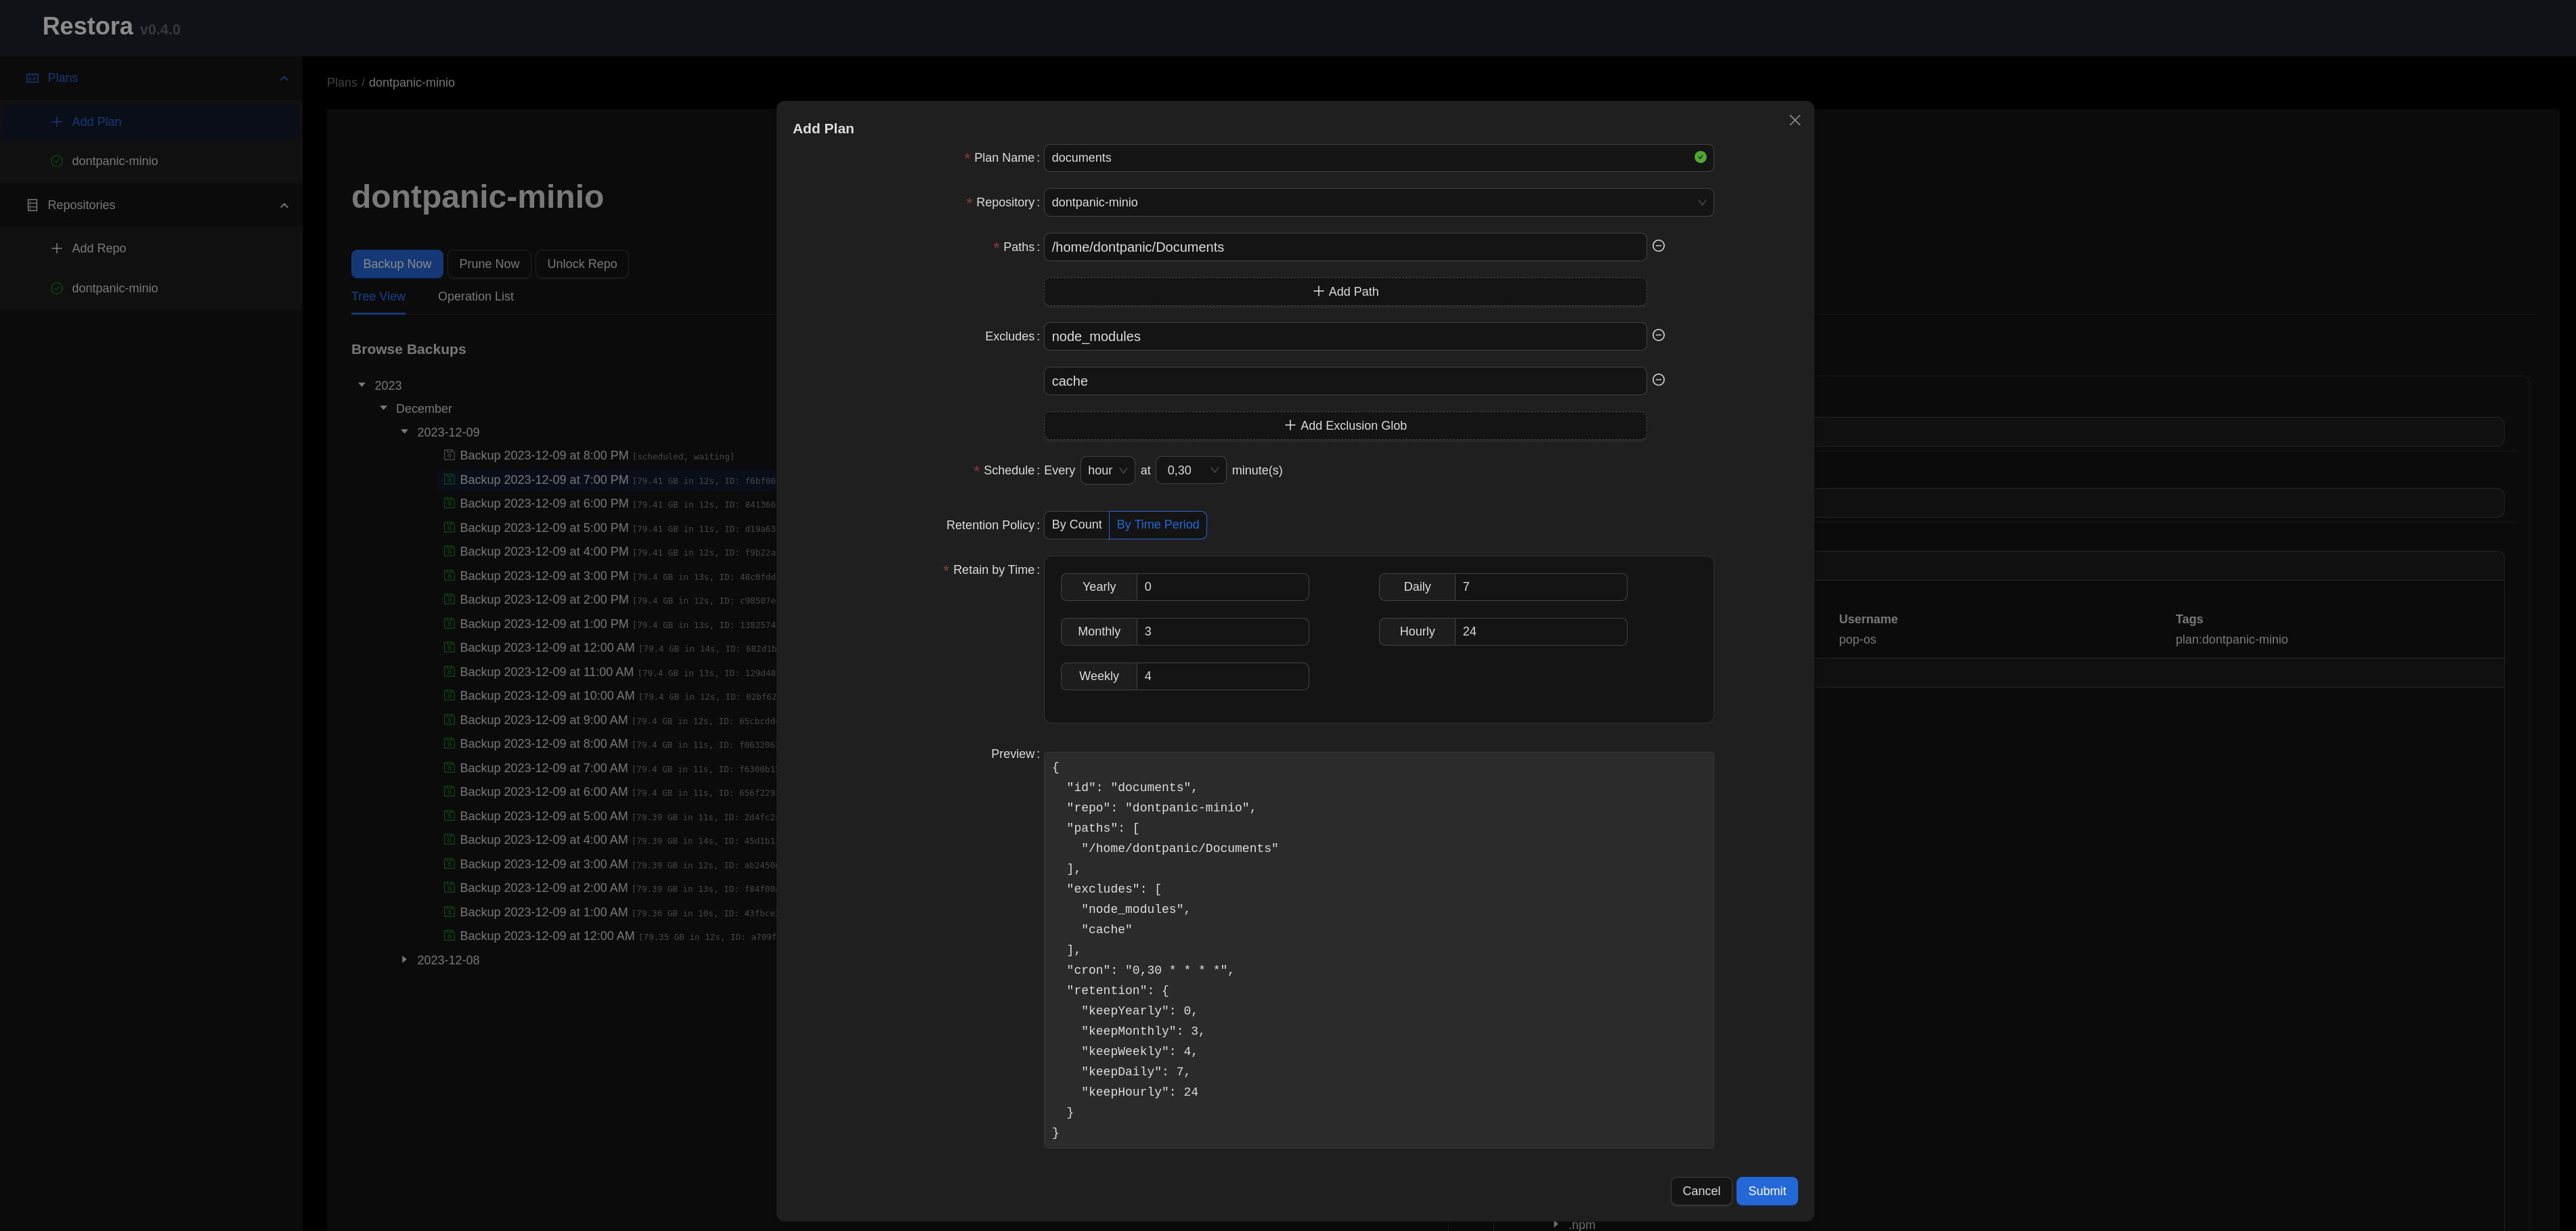
Task: Close the Add Plan dialog with X
Action: [1794, 120]
